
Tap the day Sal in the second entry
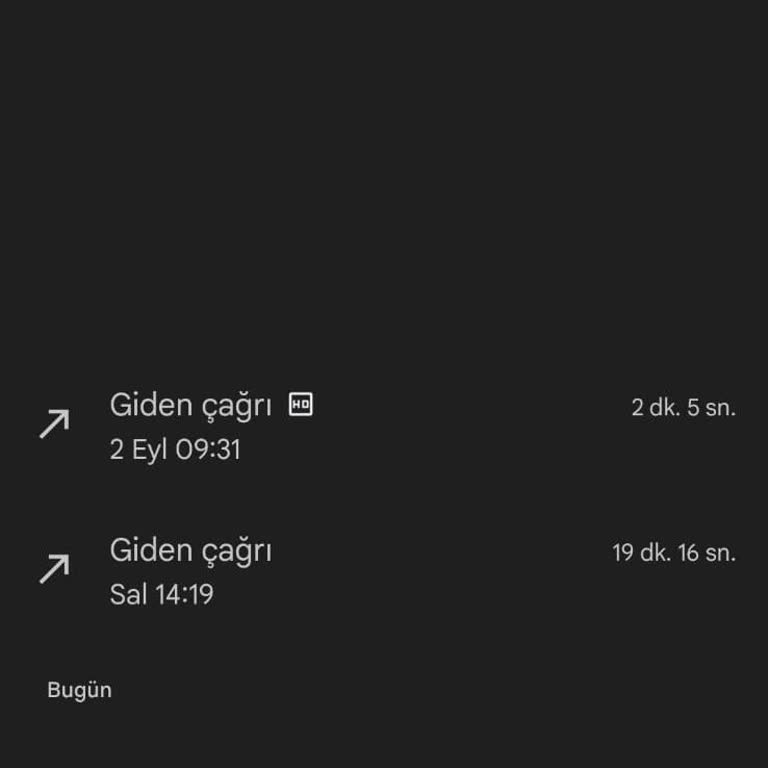[128, 595]
